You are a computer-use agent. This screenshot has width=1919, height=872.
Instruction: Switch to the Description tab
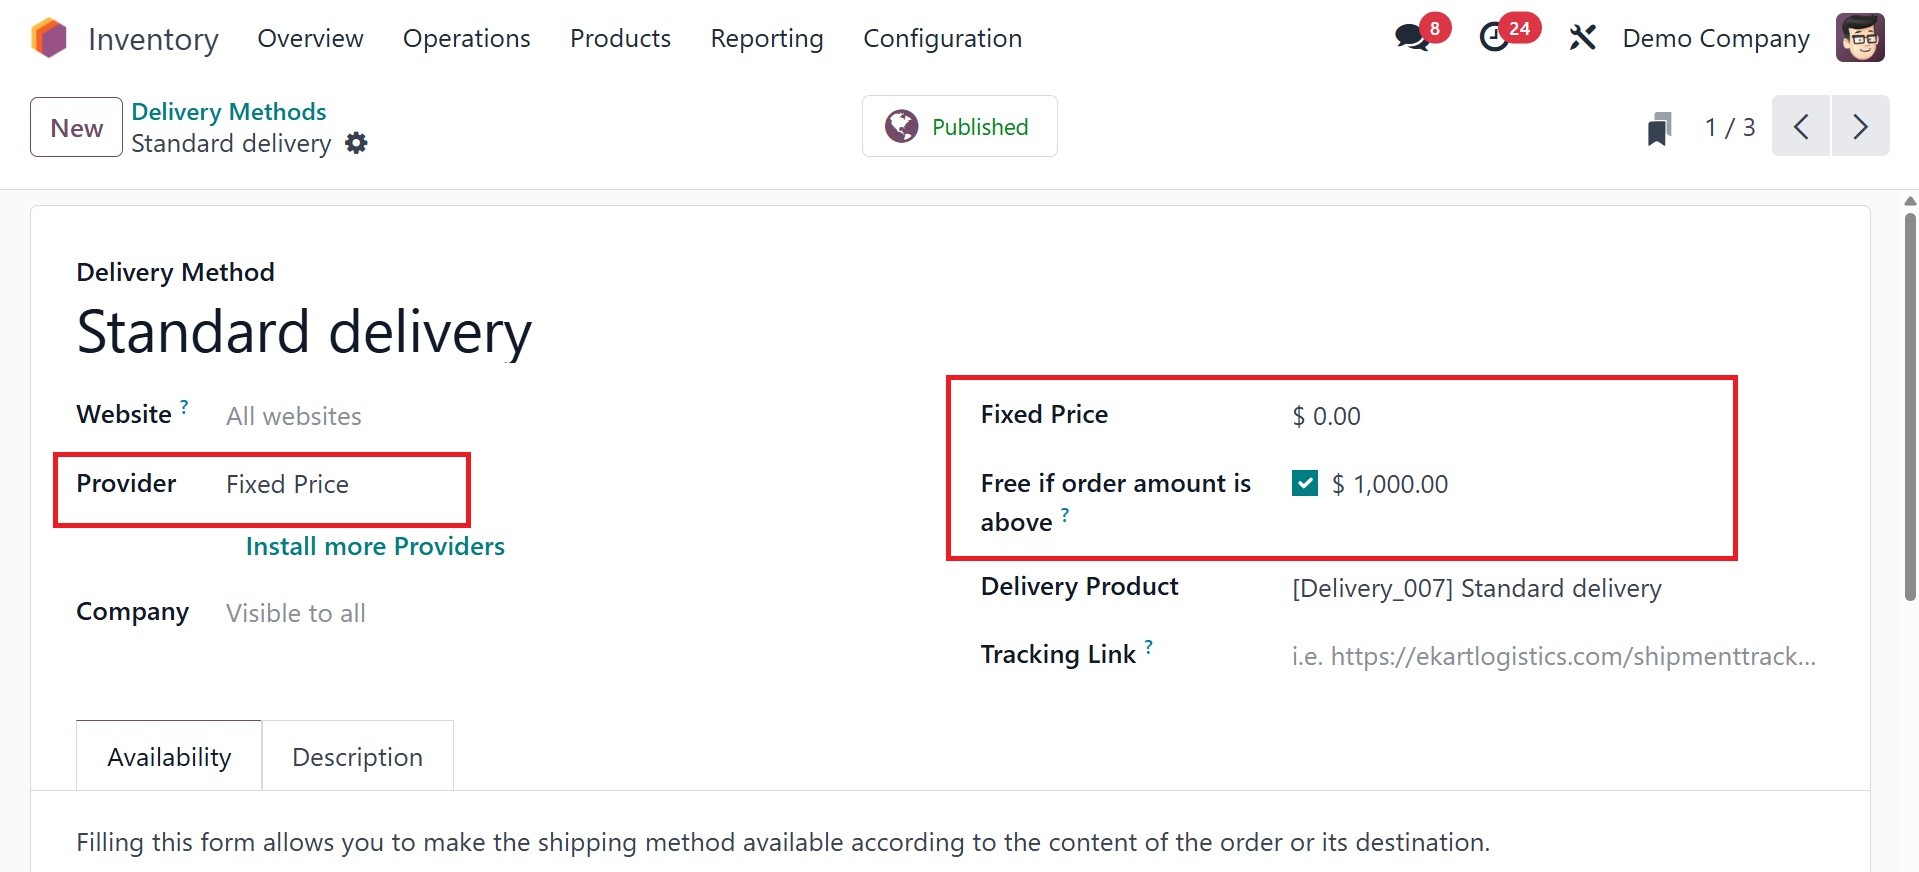click(x=357, y=758)
